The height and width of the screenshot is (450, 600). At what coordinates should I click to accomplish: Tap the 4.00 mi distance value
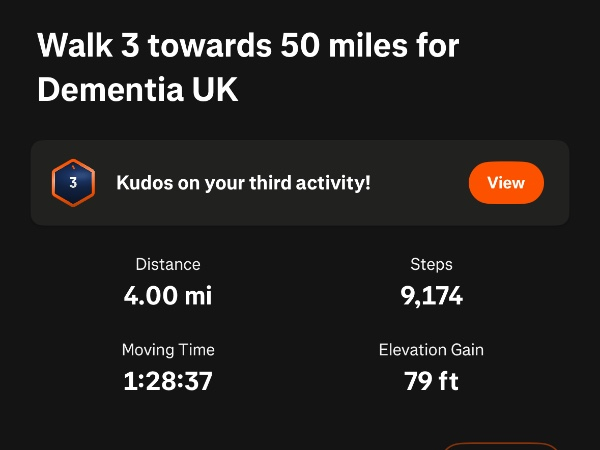tap(168, 296)
